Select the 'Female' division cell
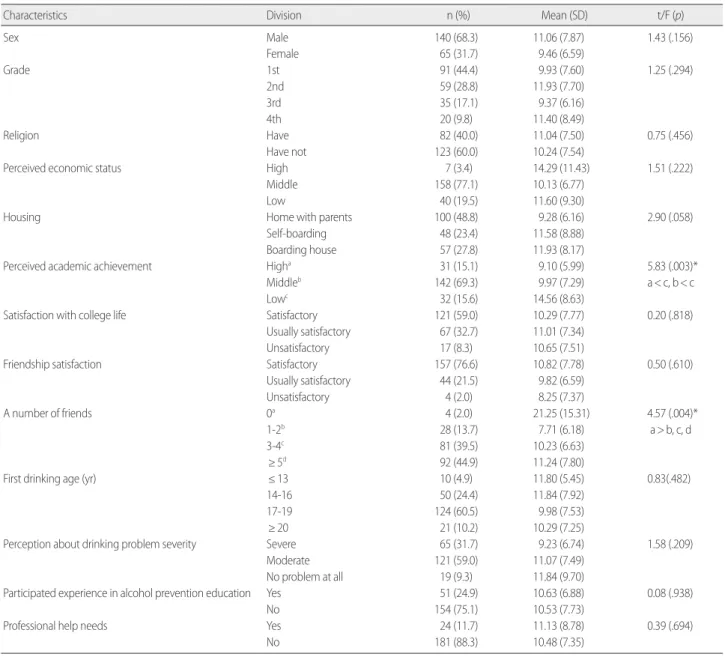 click(282, 54)
